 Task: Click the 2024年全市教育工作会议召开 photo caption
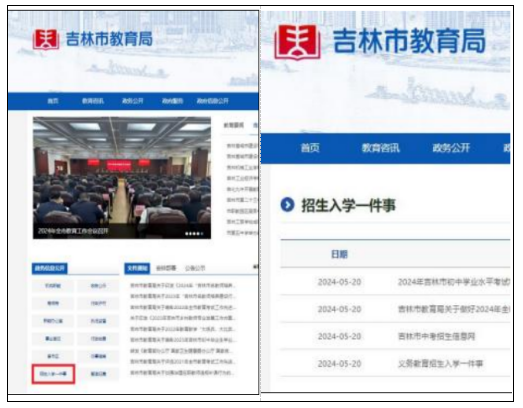click(73, 231)
